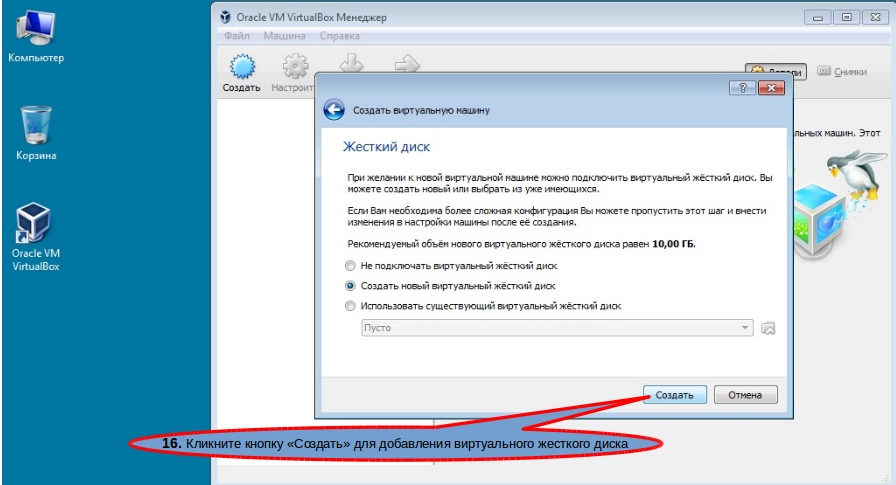Click the Отмена button

(745, 395)
